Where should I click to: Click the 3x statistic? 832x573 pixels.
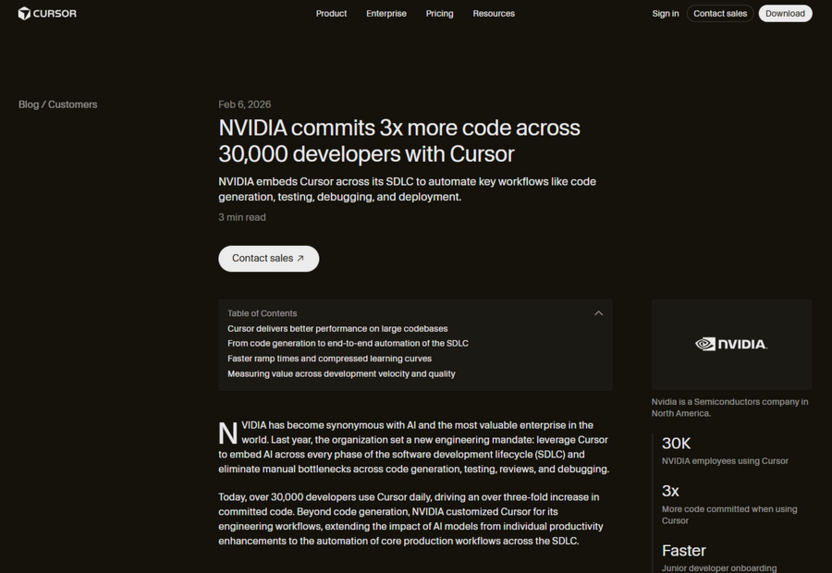point(670,491)
